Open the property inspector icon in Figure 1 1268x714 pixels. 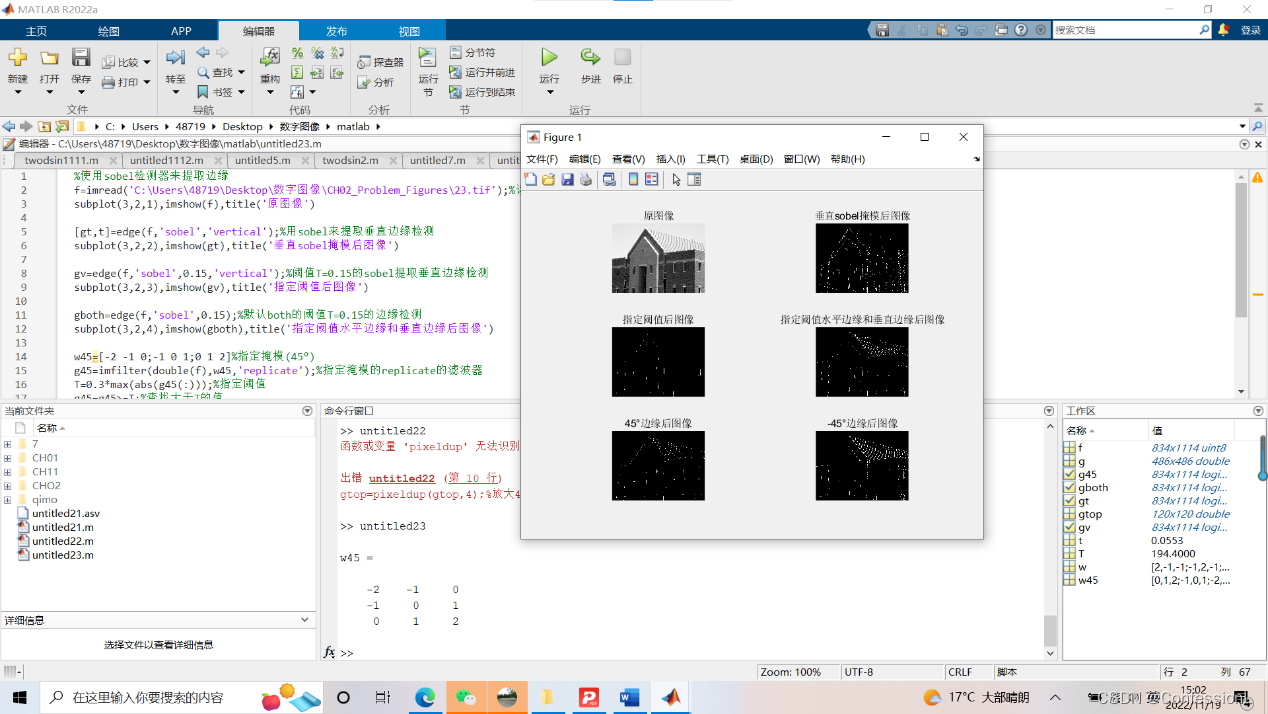694,179
